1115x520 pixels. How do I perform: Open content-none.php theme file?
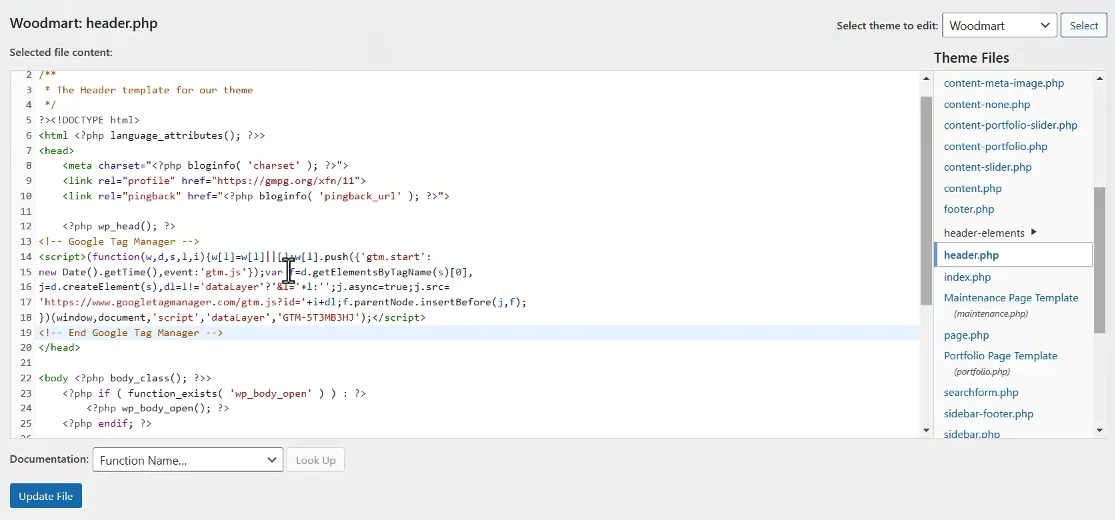pos(986,105)
